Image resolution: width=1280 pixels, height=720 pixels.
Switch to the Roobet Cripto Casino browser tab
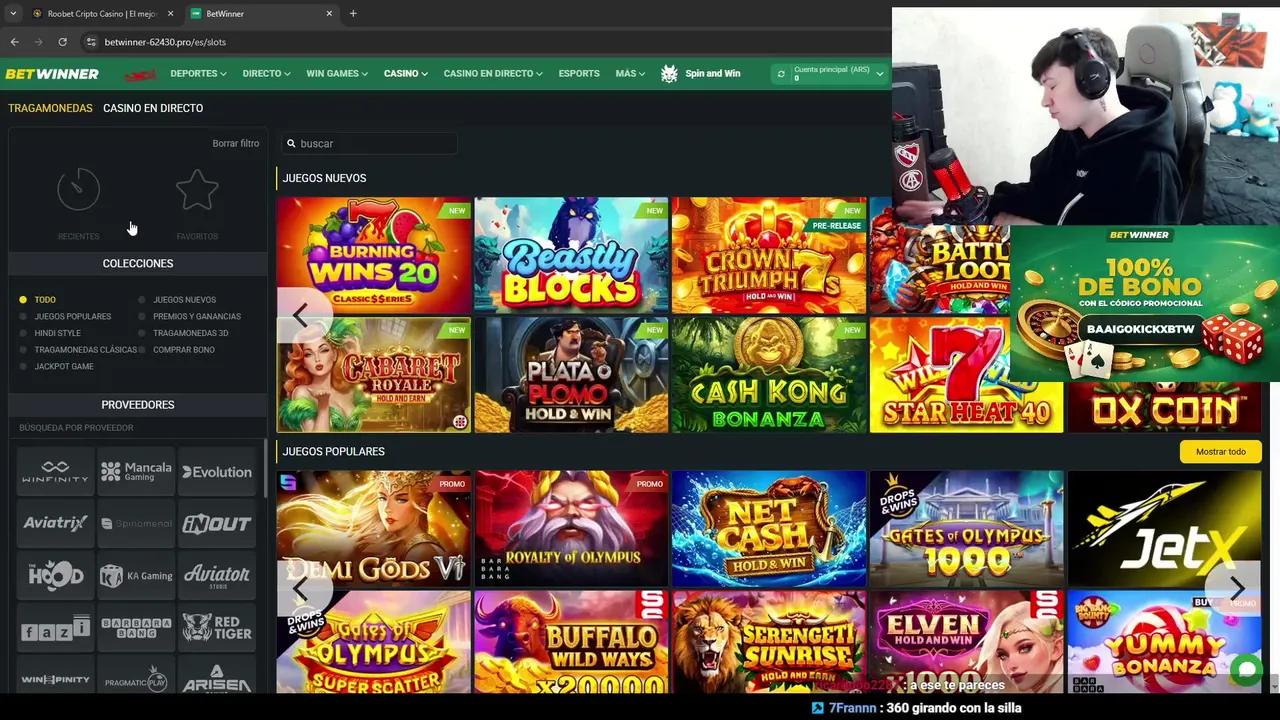tap(103, 14)
